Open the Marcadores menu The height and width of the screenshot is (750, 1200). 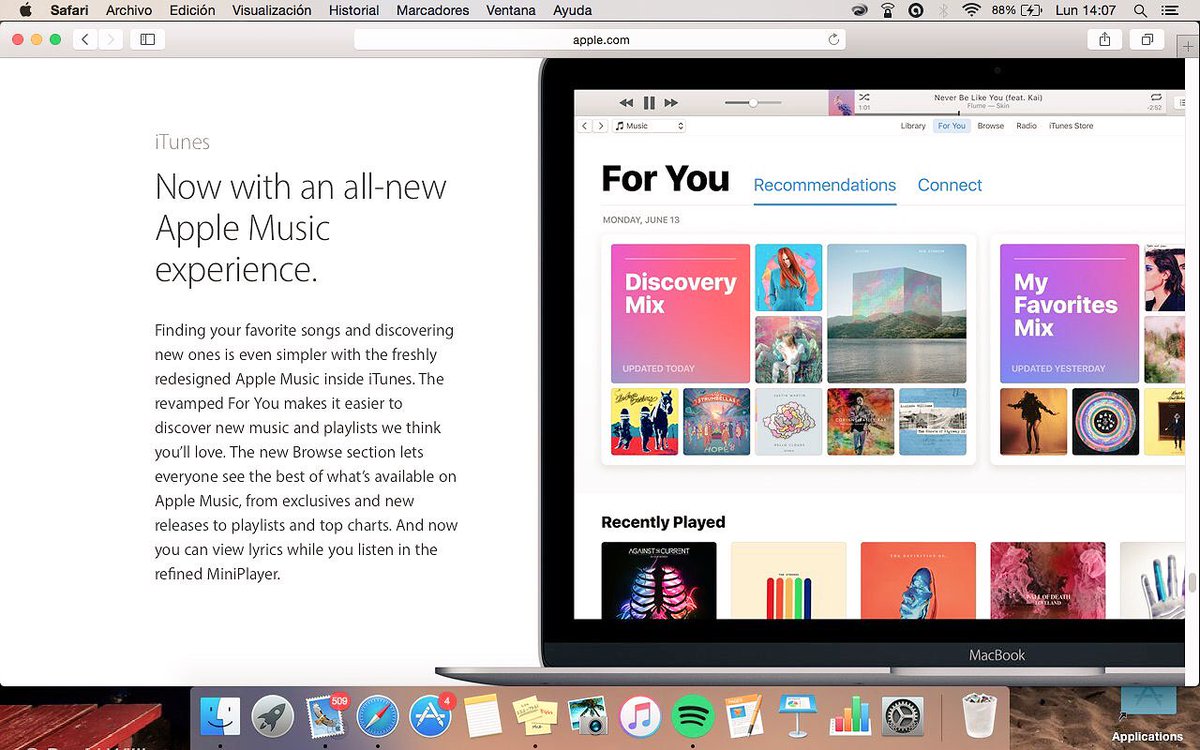point(432,10)
